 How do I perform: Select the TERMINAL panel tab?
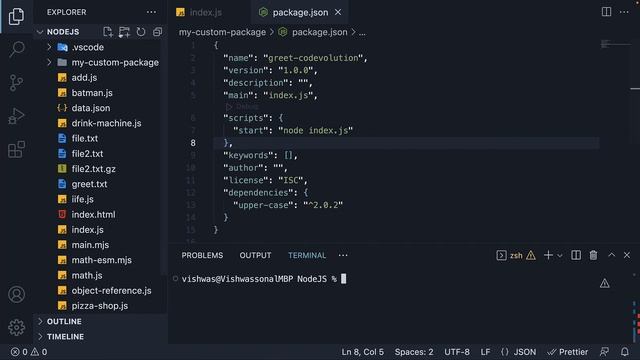click(x=307, y=256)
